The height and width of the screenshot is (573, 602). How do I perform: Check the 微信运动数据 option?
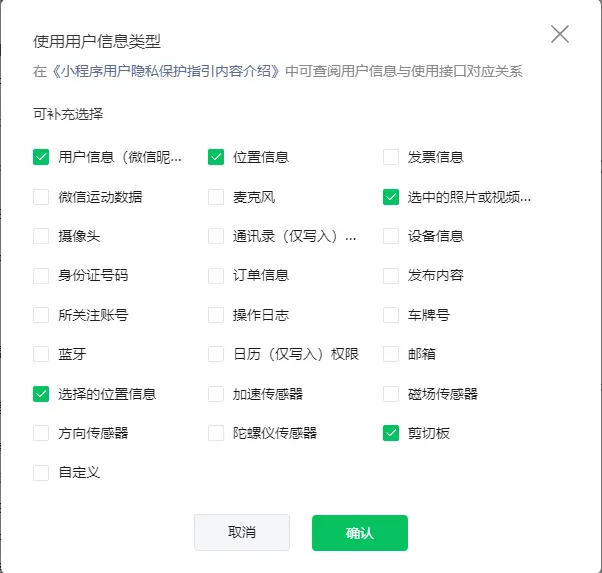41,197
